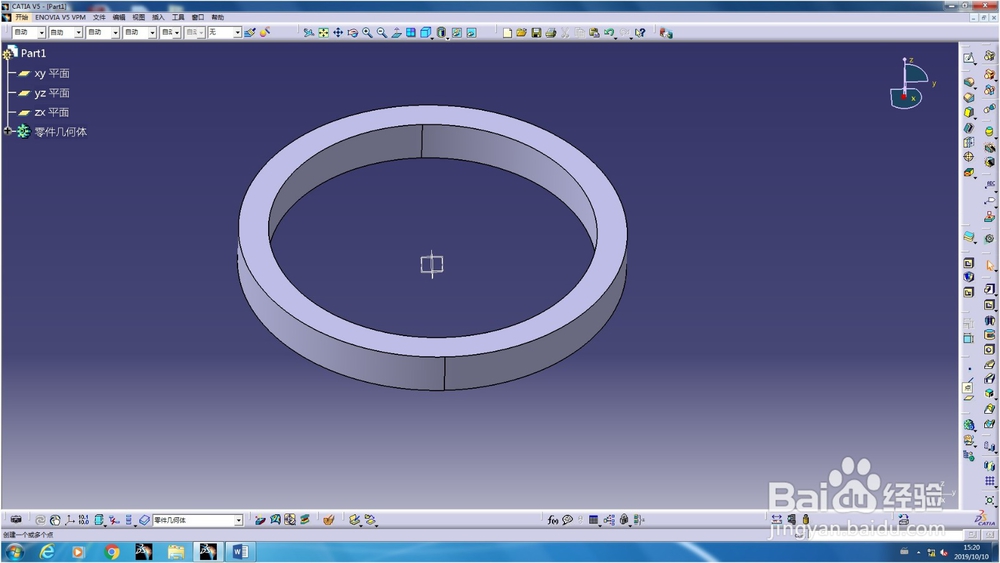Image resolution: width=1000 pixels, height=563 pixels.
Task: Click the Create Multi-View icon
Action: tap(411, 33)
